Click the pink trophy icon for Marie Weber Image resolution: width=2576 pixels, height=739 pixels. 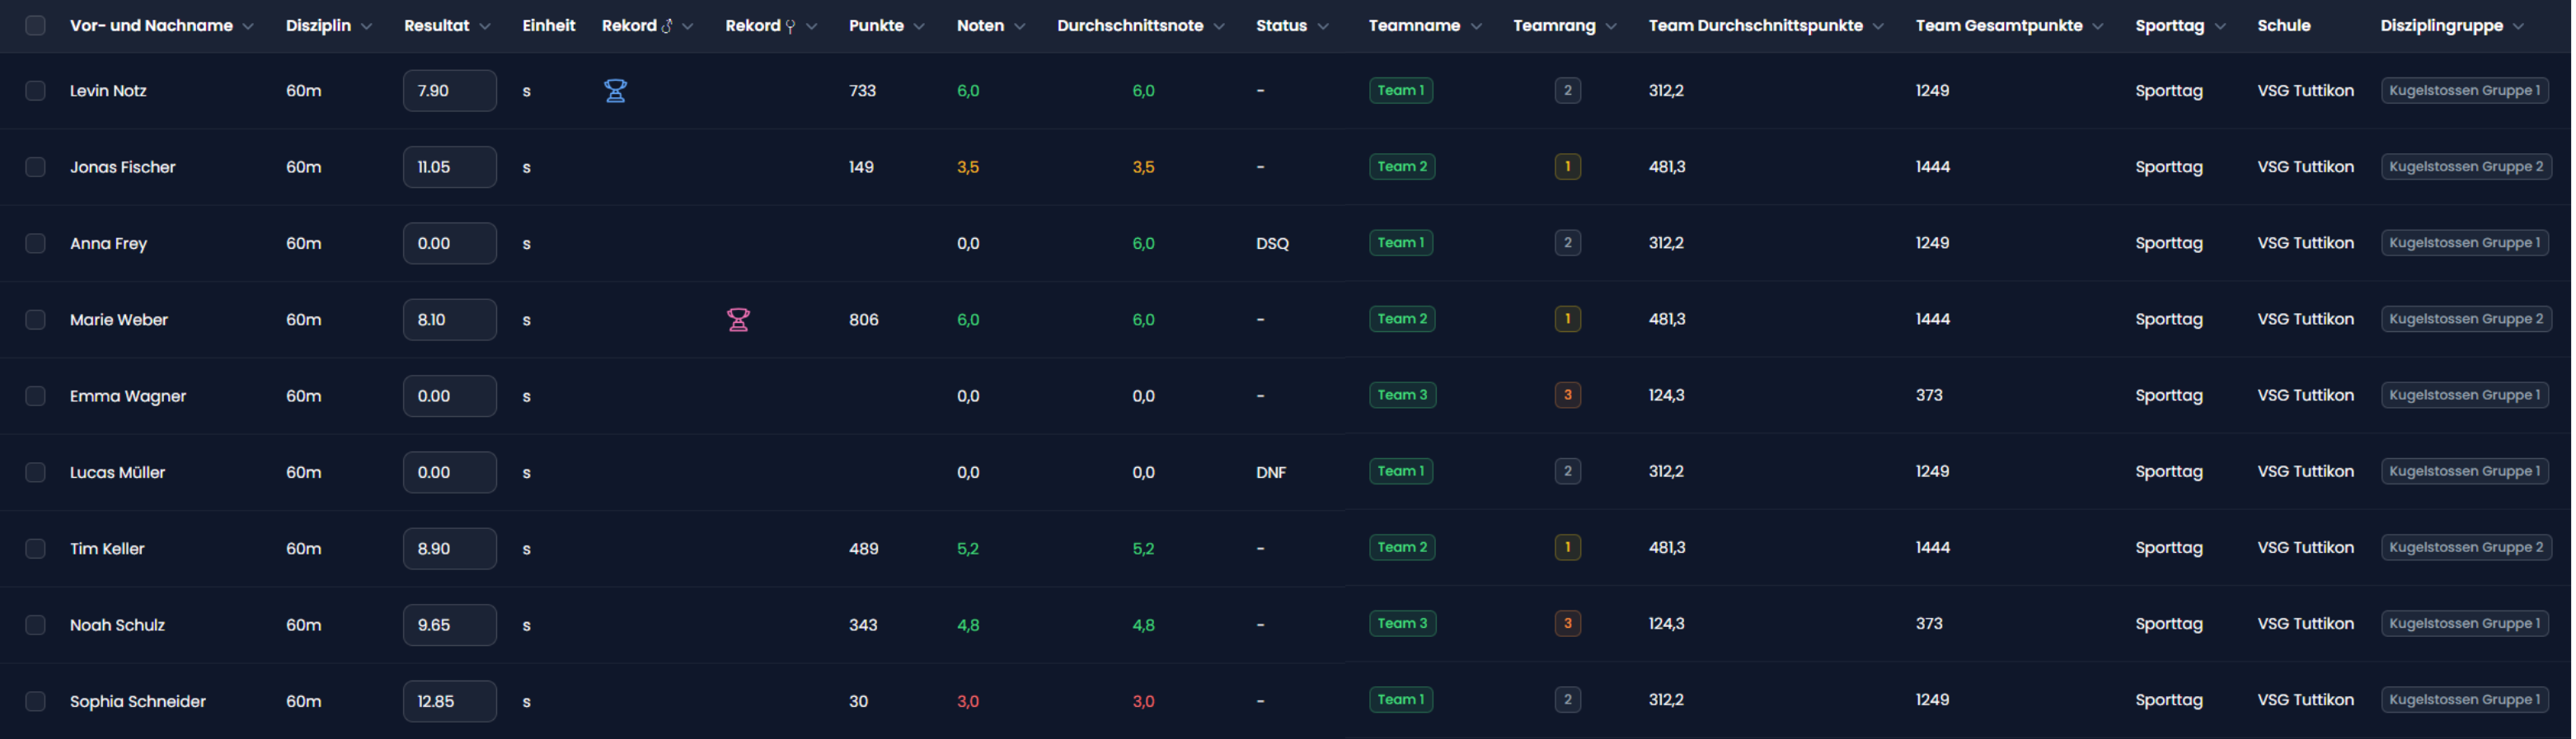click(738, 320)
